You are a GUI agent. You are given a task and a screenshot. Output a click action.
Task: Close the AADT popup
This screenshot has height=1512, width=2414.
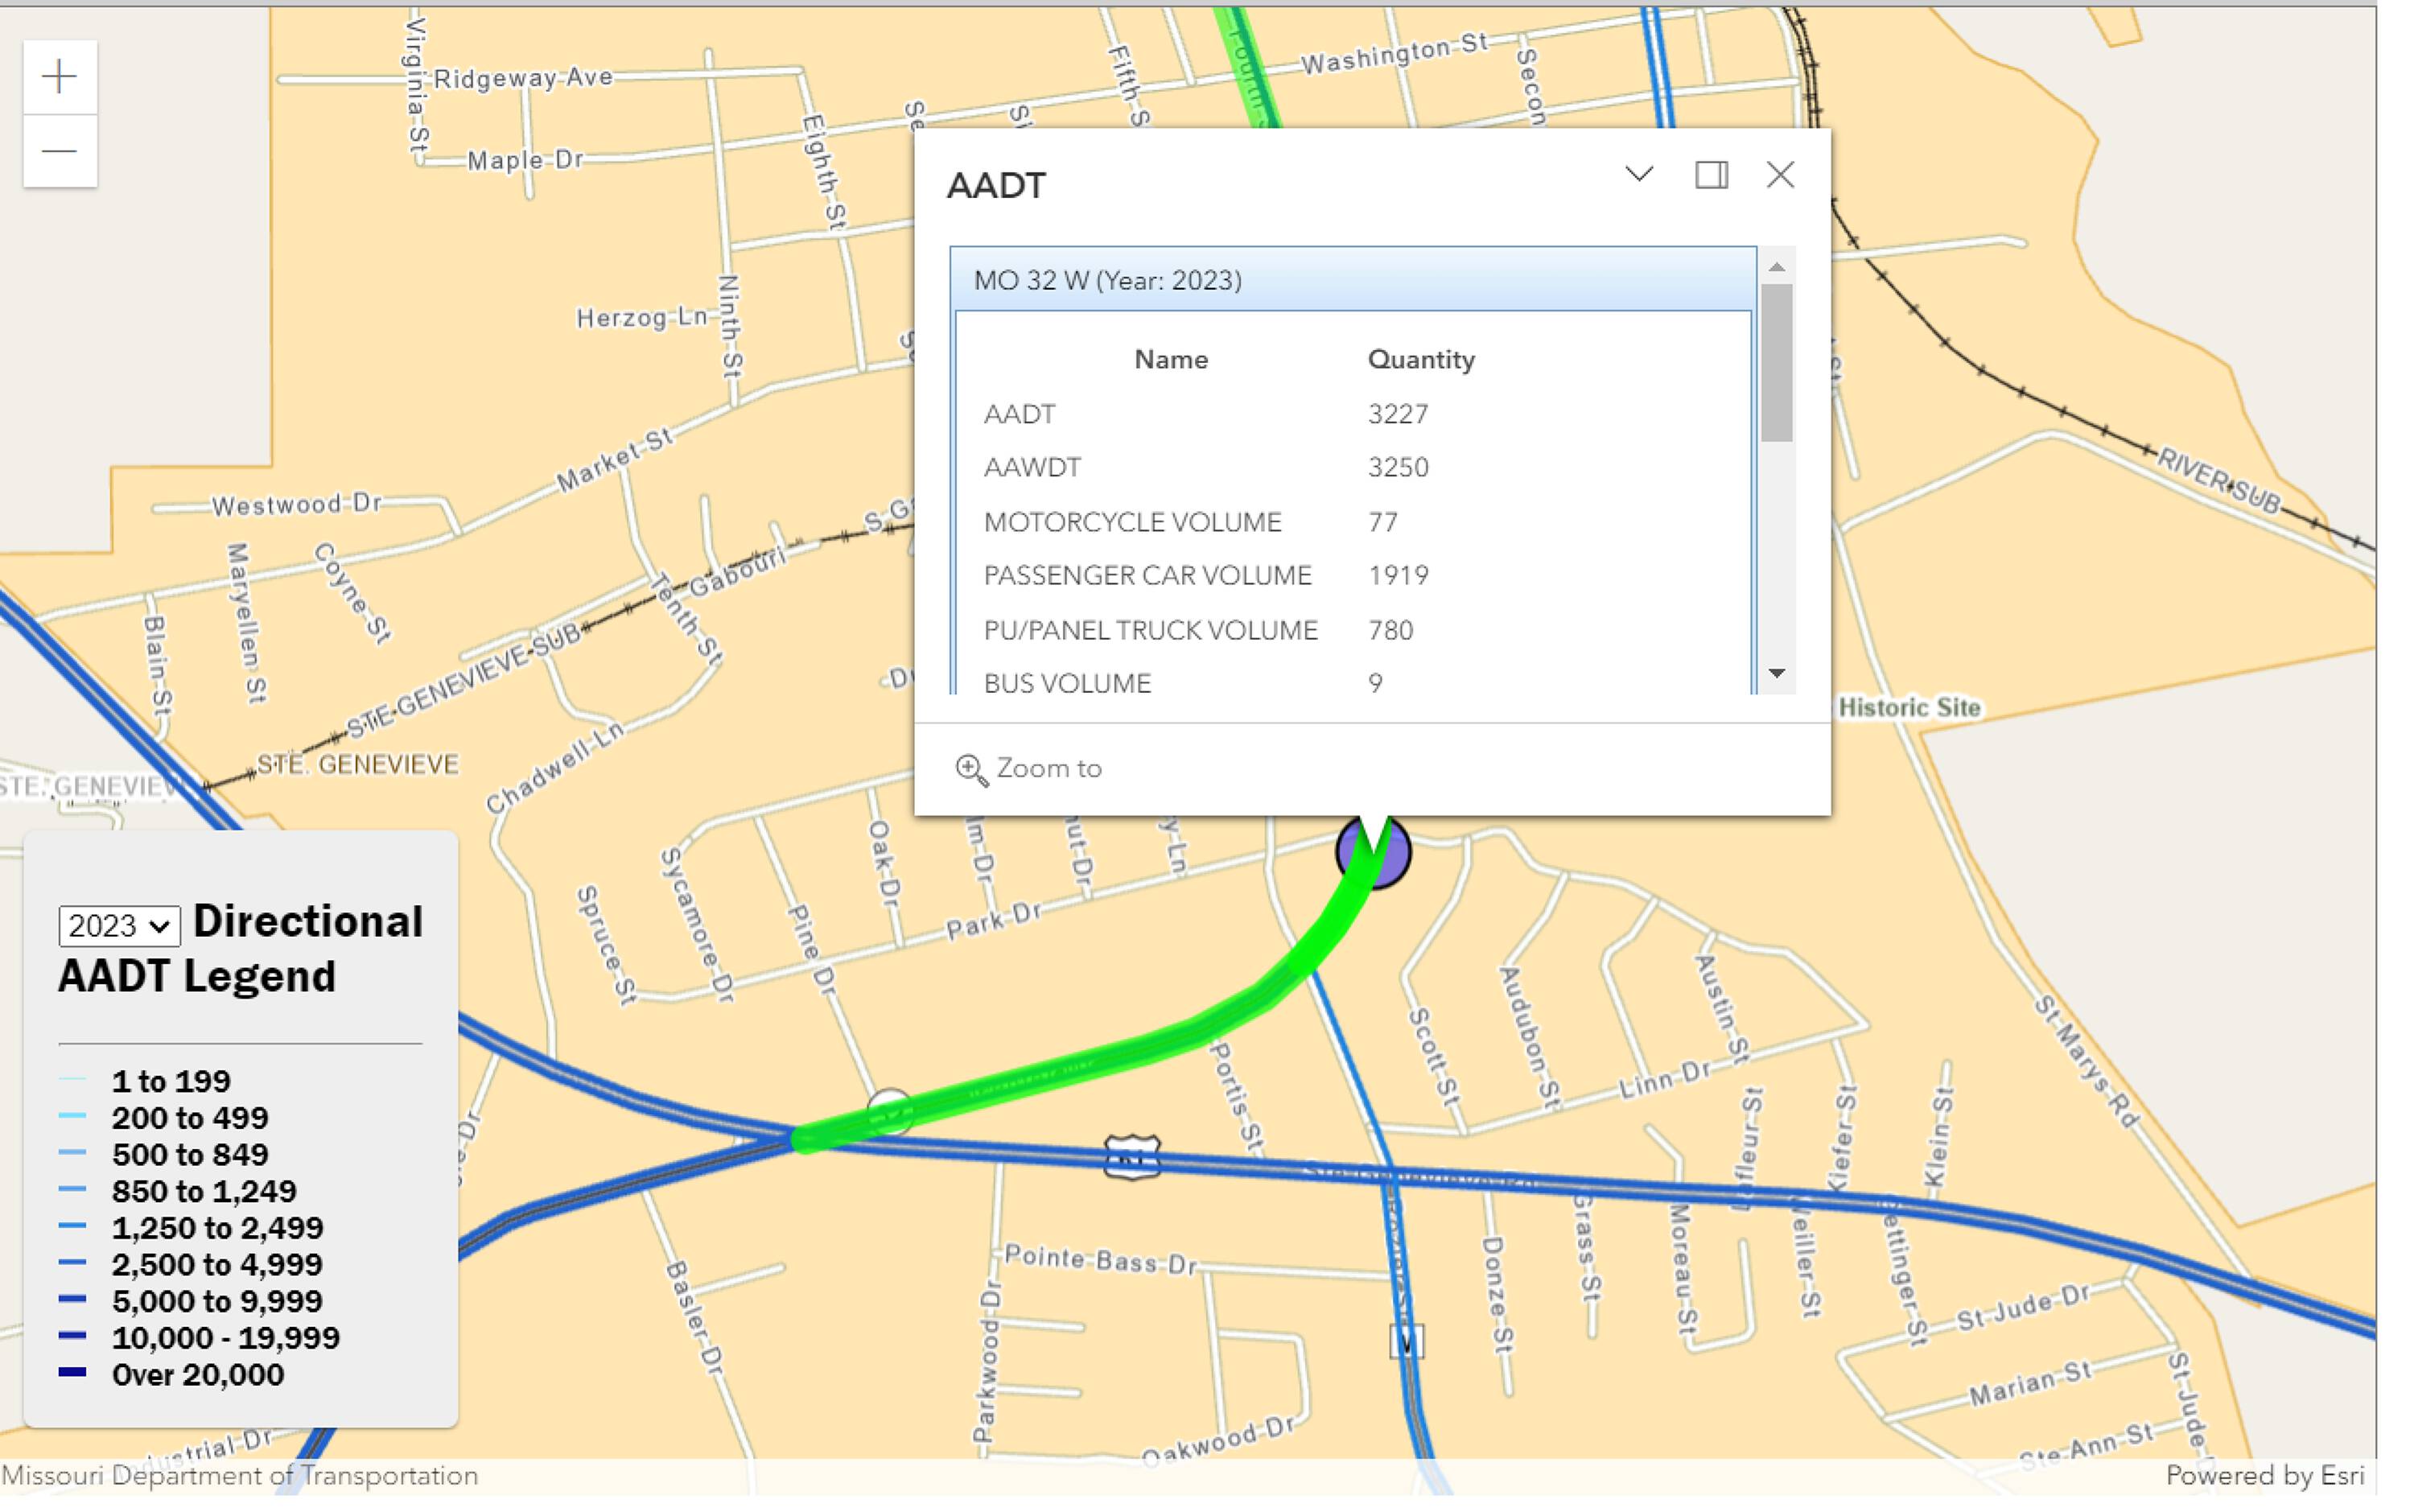(x=1779, y=175)
